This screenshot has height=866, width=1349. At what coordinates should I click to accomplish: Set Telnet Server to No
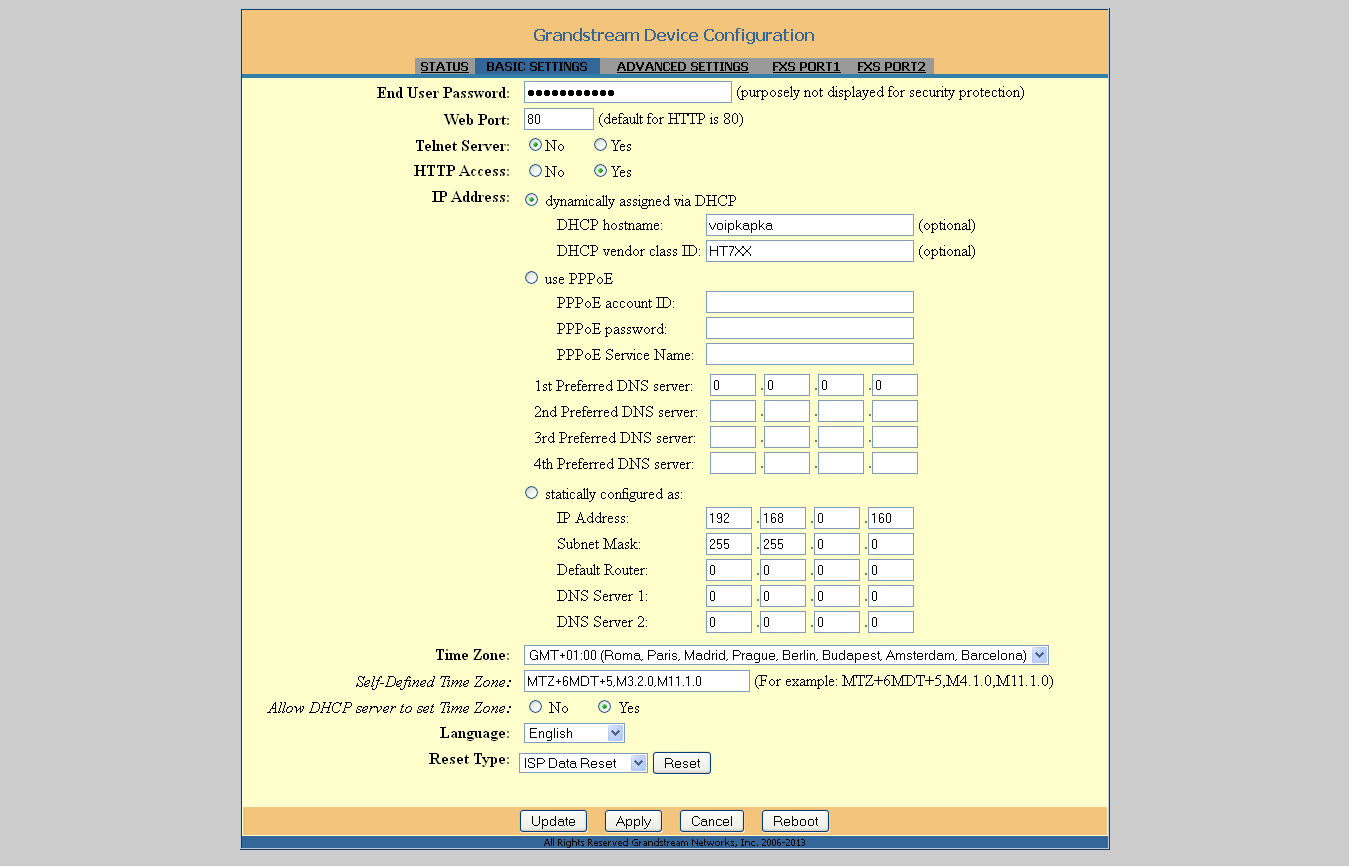click(536, 145)
